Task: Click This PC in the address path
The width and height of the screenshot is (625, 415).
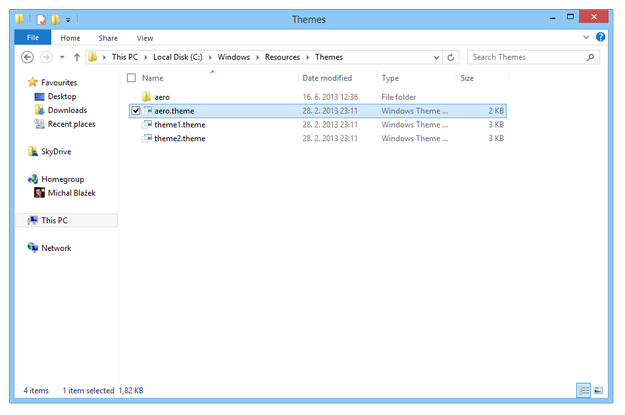Action: 125,57
